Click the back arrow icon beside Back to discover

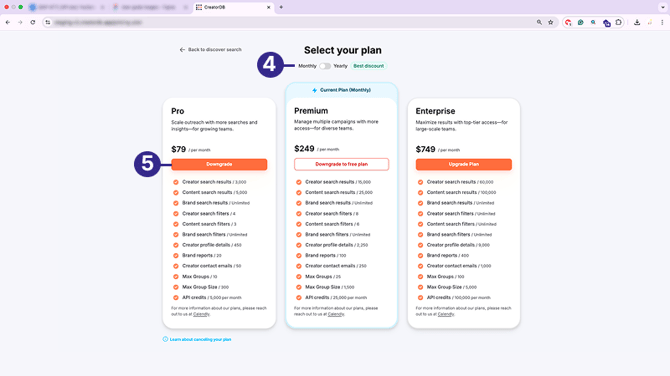click(x=182, y=50)
